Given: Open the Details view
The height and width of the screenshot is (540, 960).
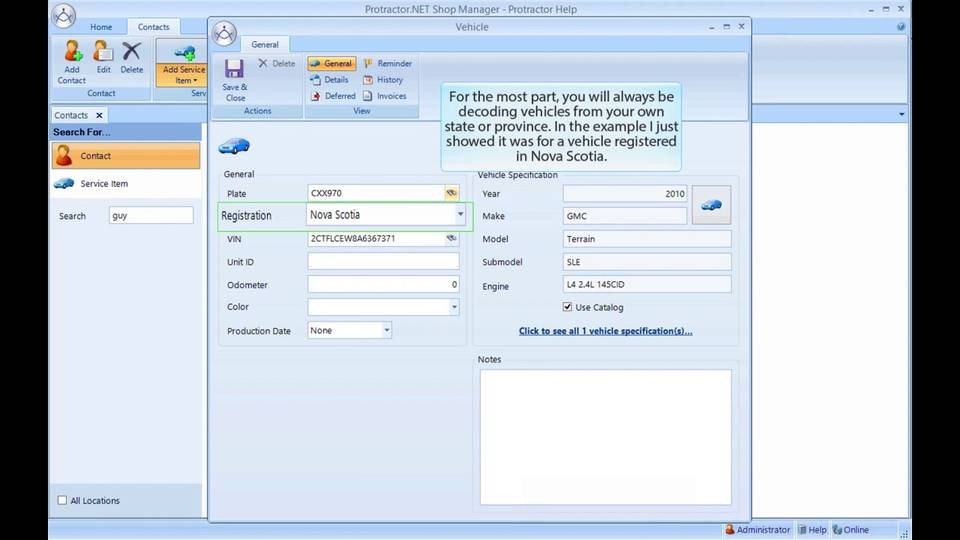Looking at the screenshot, I should [329, 80].
